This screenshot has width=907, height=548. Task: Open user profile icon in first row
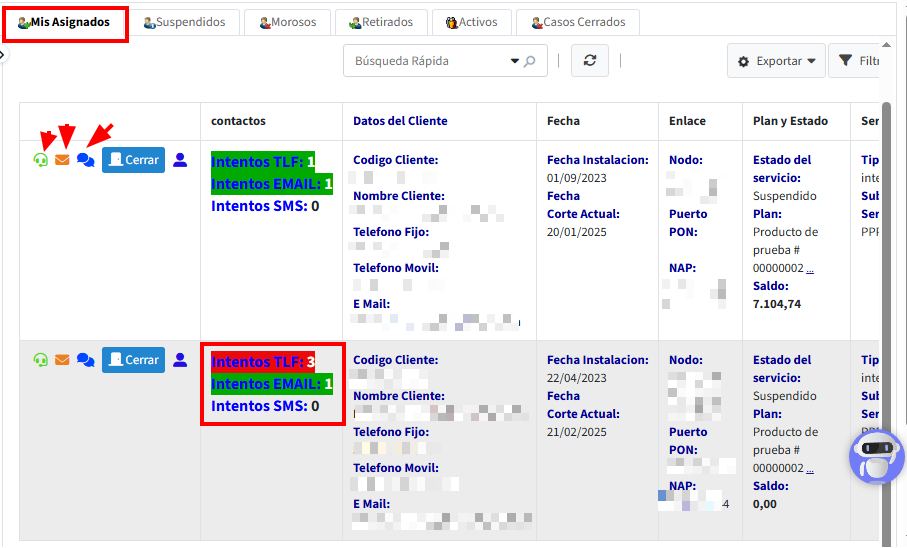pyautogui.click(x=180, y=160)
